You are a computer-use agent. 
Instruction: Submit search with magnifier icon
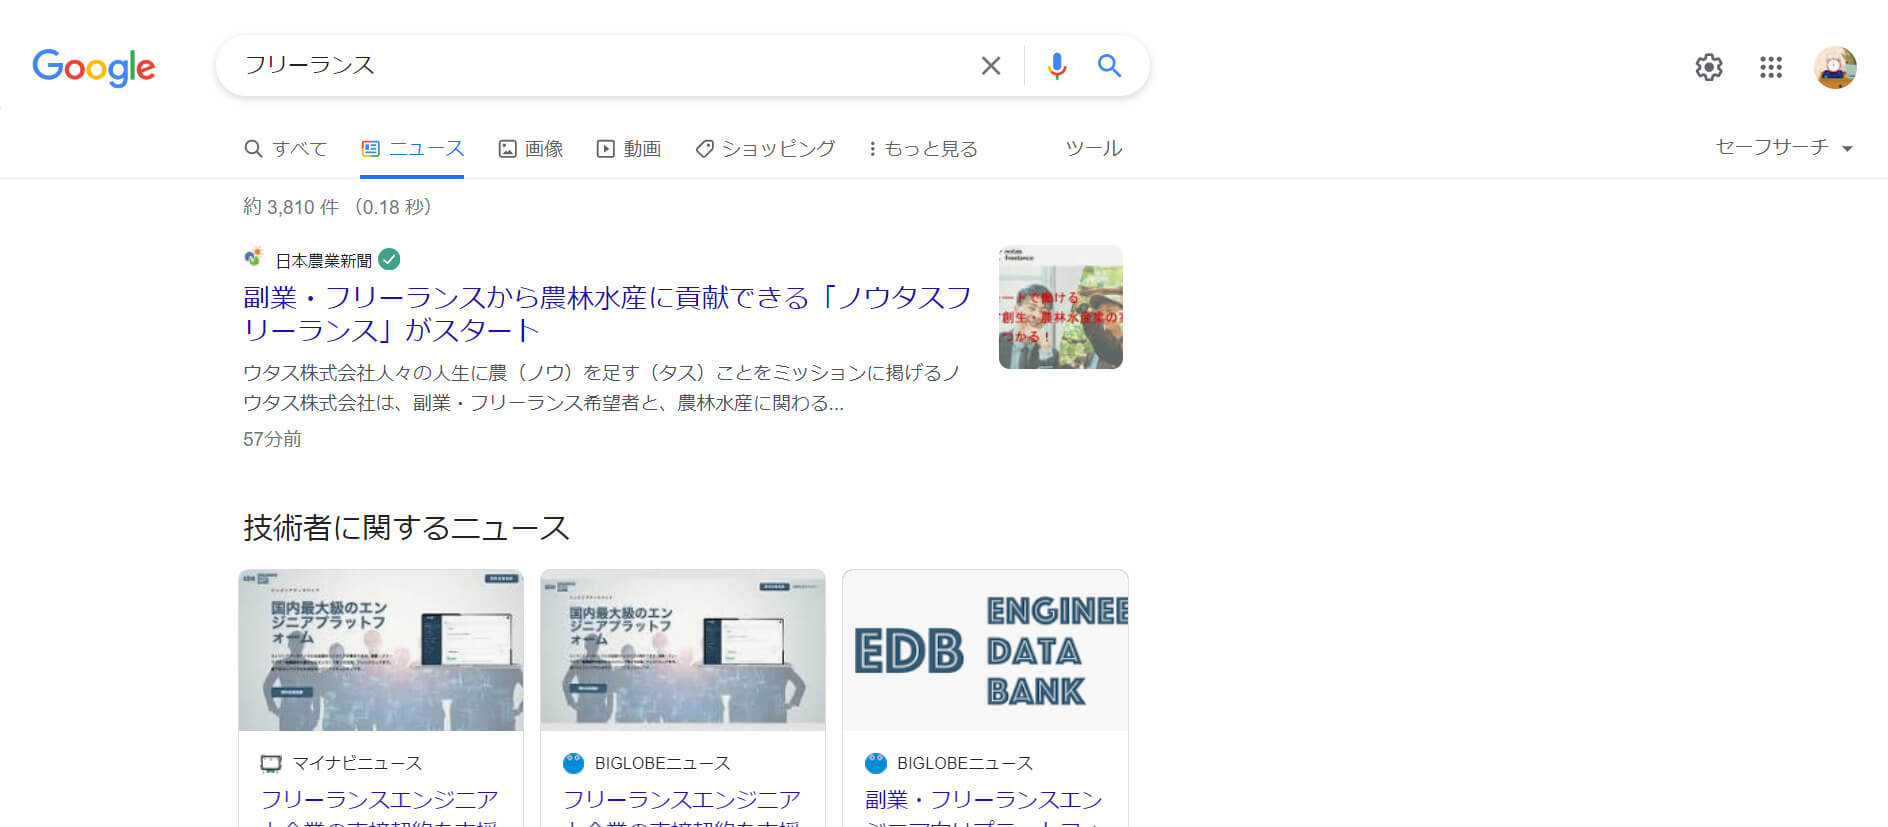[1109, 66]
